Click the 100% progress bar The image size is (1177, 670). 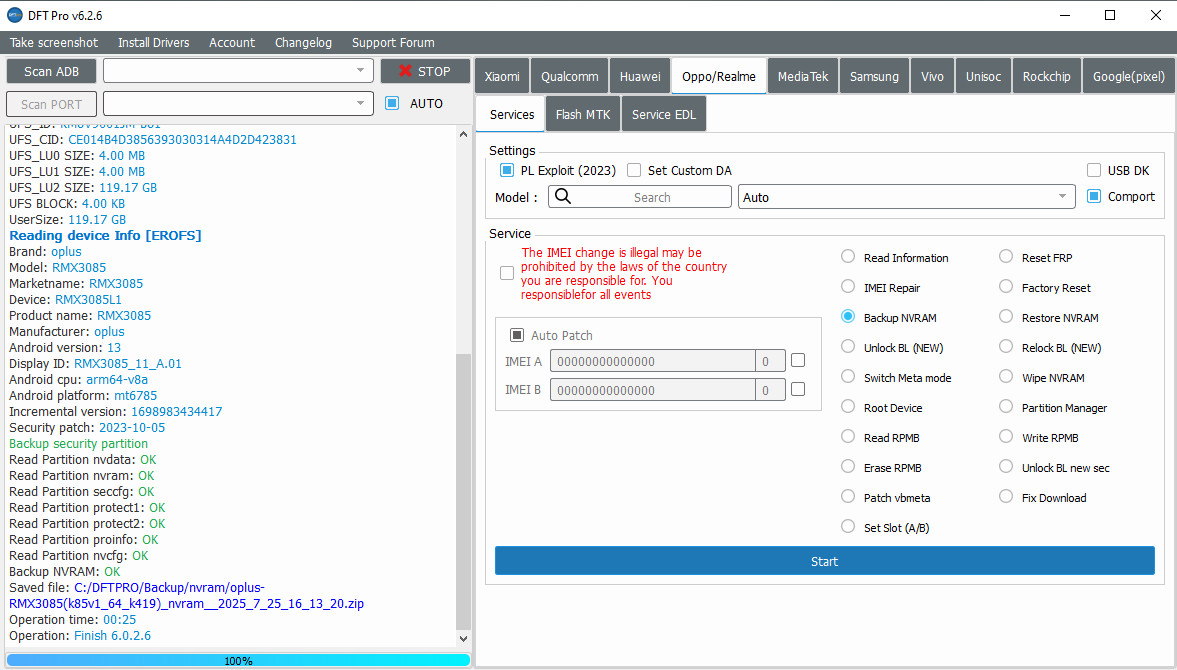[238, 660]
